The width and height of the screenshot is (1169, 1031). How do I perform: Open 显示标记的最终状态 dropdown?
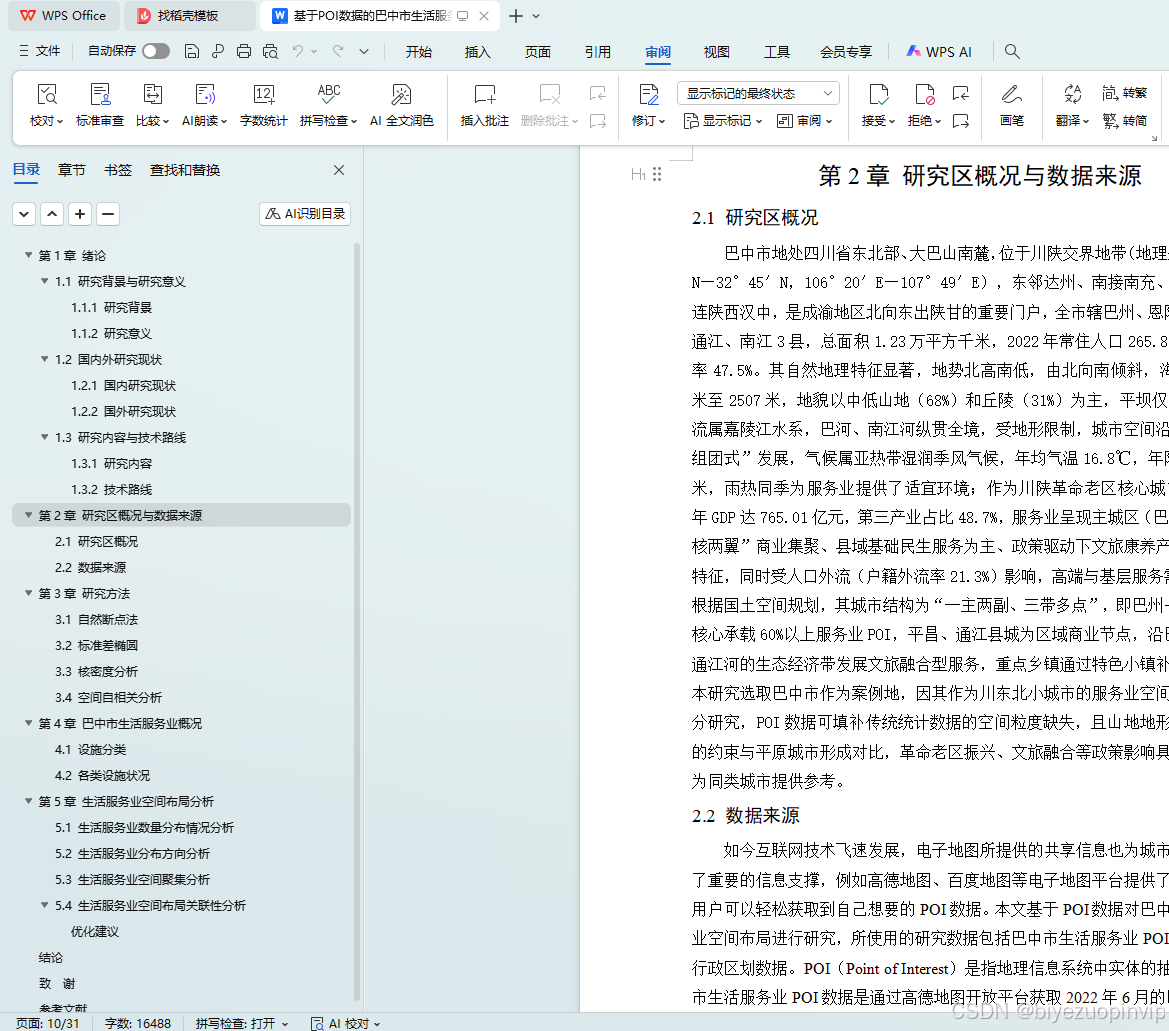pos(758,93)
